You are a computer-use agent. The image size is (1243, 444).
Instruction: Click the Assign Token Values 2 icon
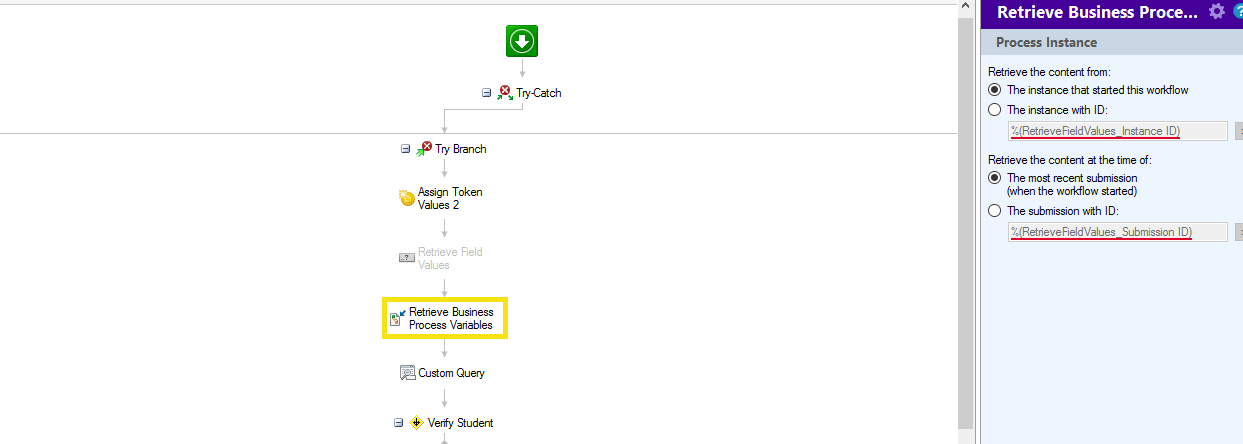[407, 198]
